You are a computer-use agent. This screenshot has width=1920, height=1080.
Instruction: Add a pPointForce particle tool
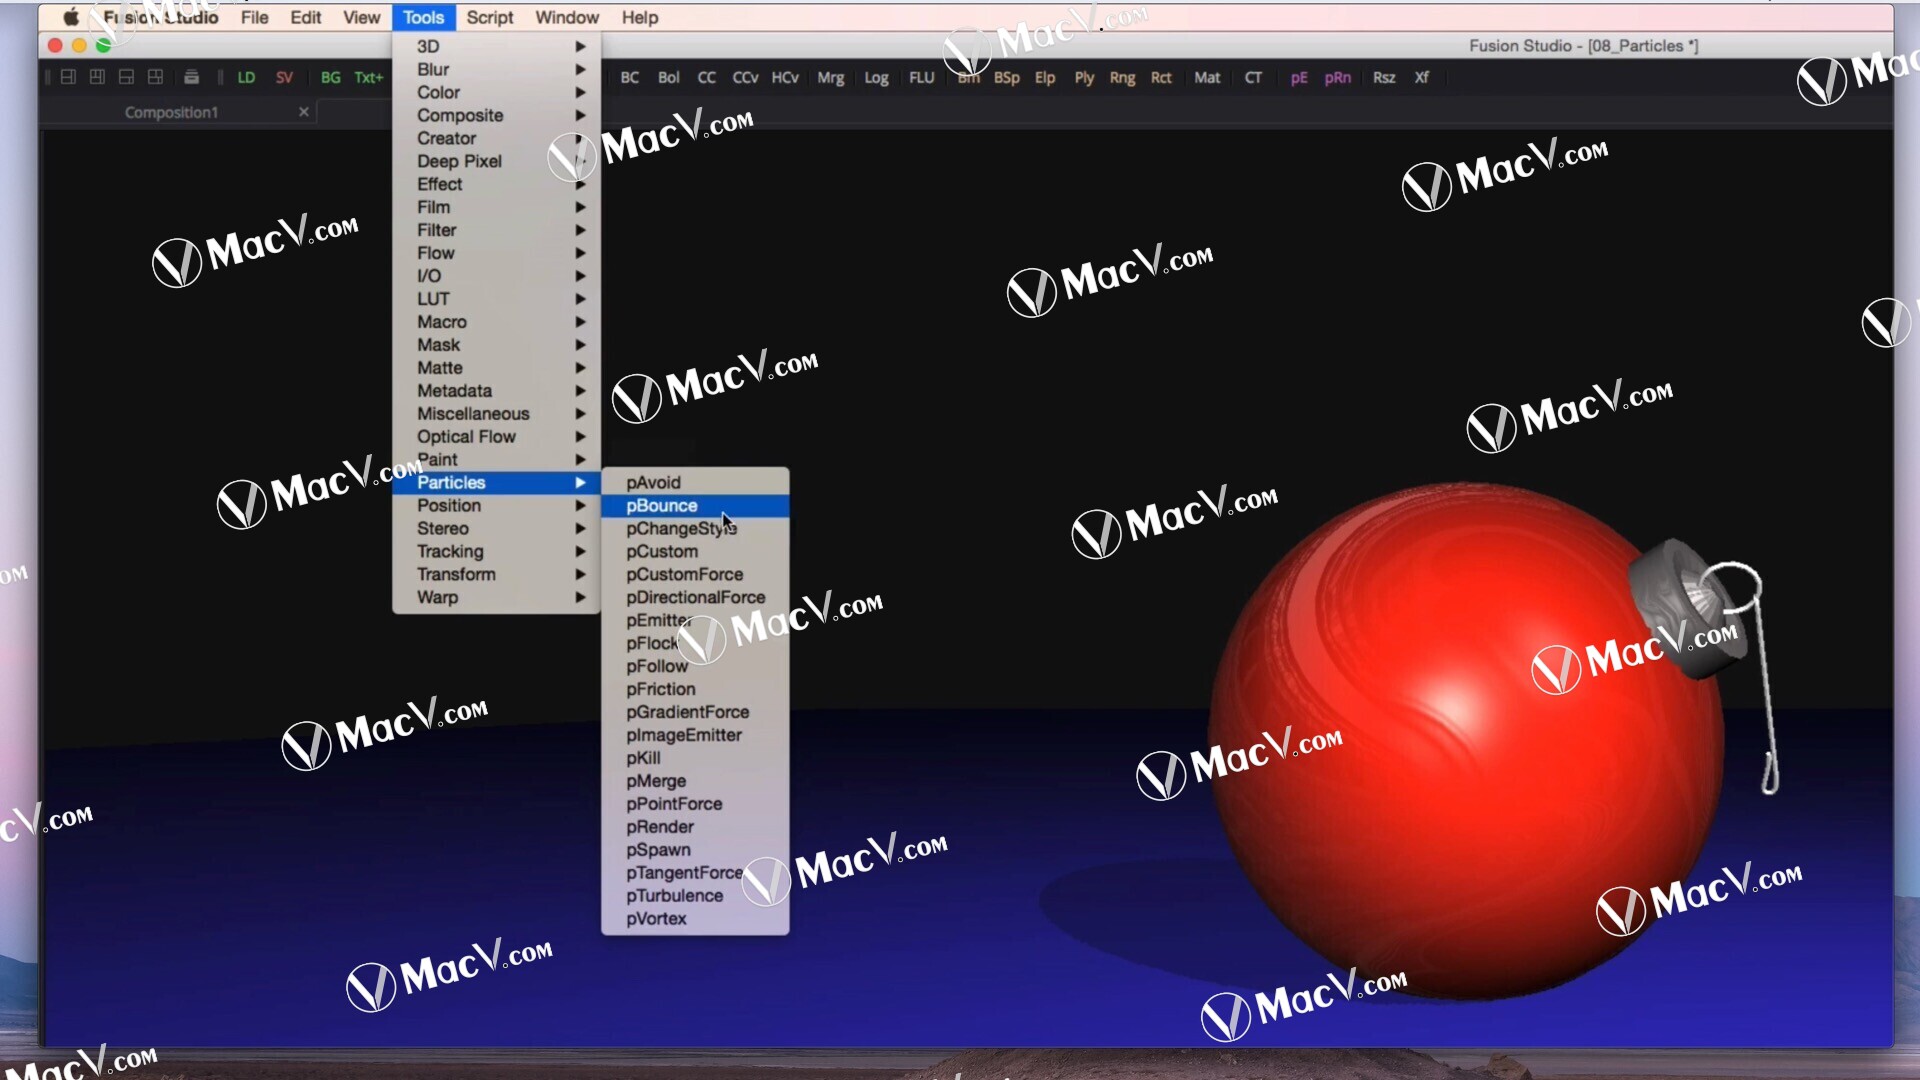[695, 804]
